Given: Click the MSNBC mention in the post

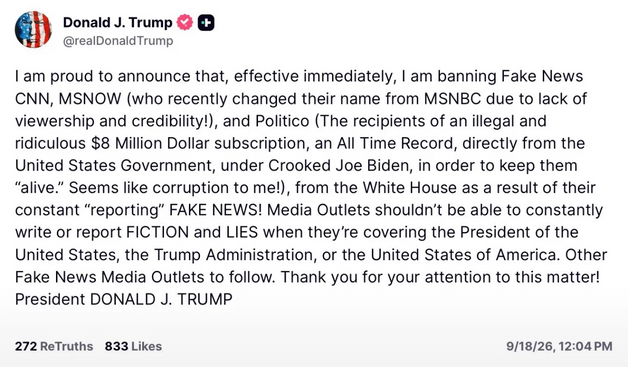Looking at the screenshot, I should [452, 99].
